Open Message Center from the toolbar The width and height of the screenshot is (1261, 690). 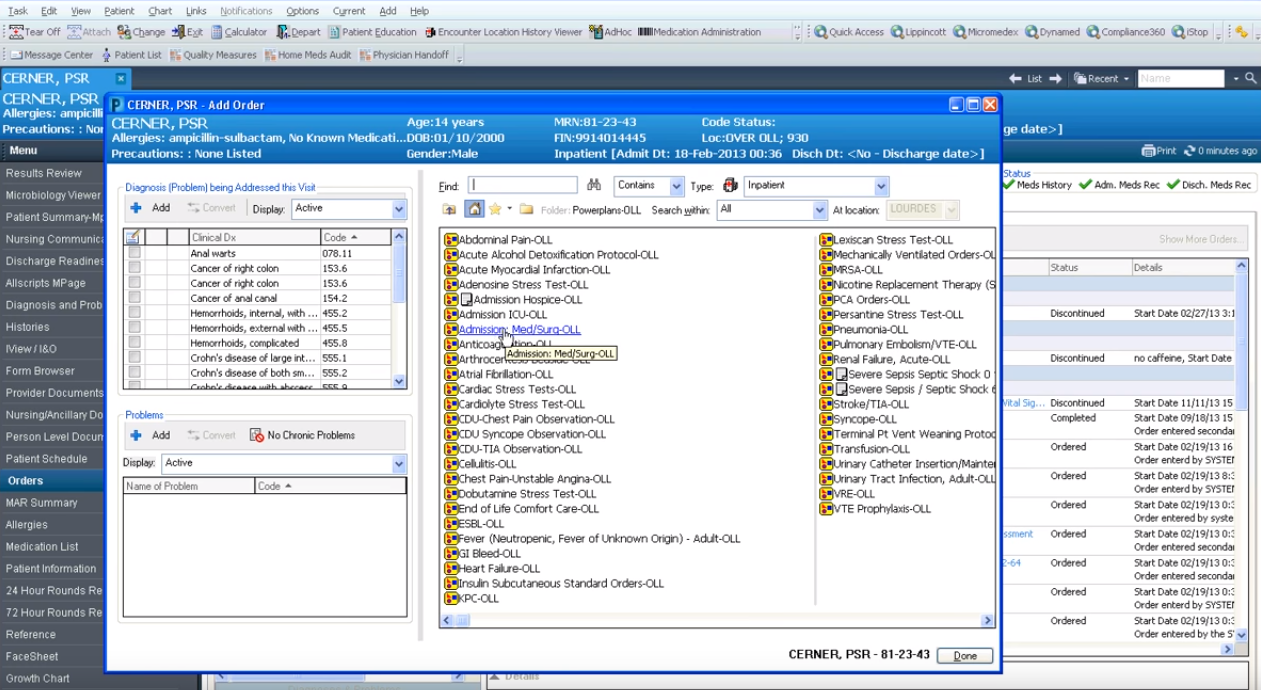tap(51, 55)
